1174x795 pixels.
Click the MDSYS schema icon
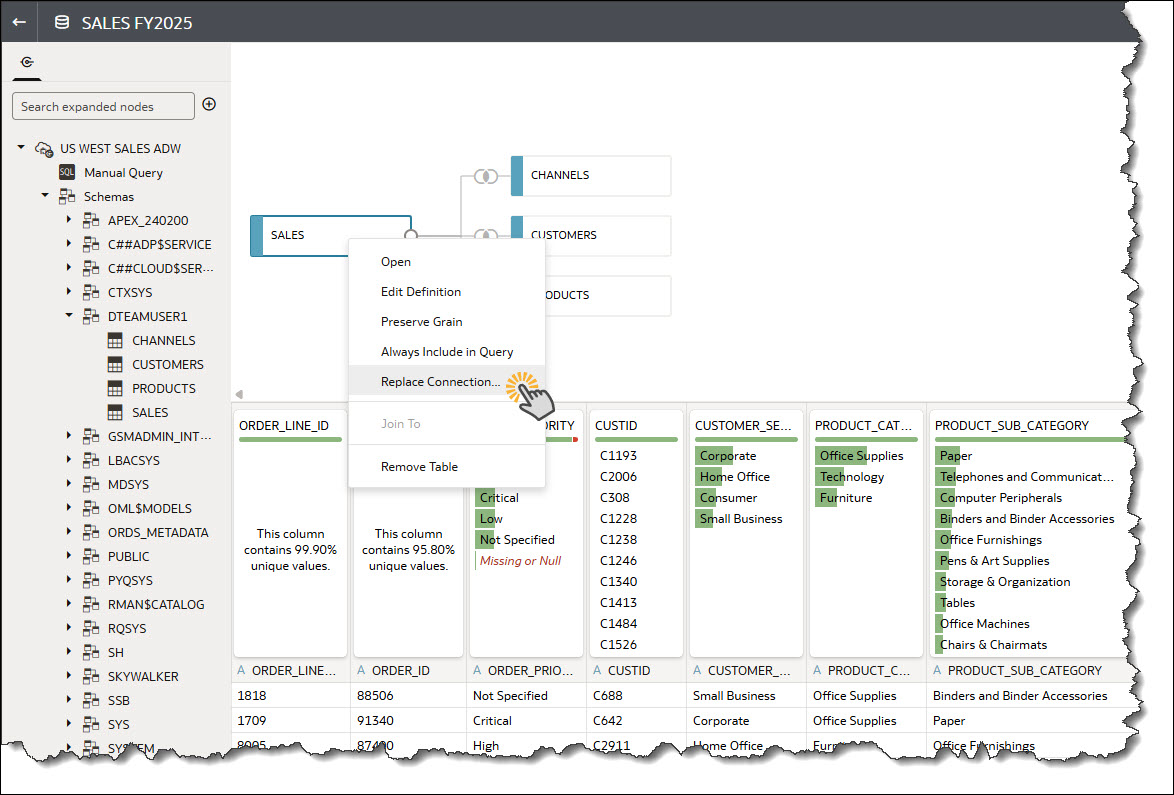(x=91, y=484)
